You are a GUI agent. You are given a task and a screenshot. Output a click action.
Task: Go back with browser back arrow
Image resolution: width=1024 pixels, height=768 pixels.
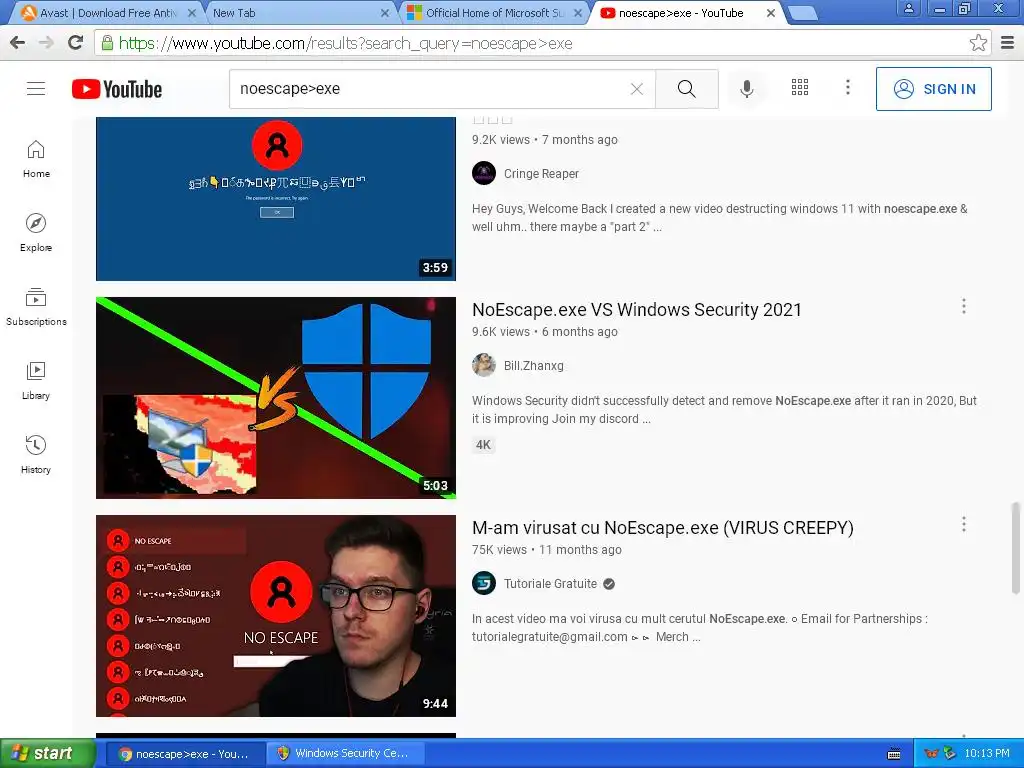pyautogui.click(x=18, y=43)
